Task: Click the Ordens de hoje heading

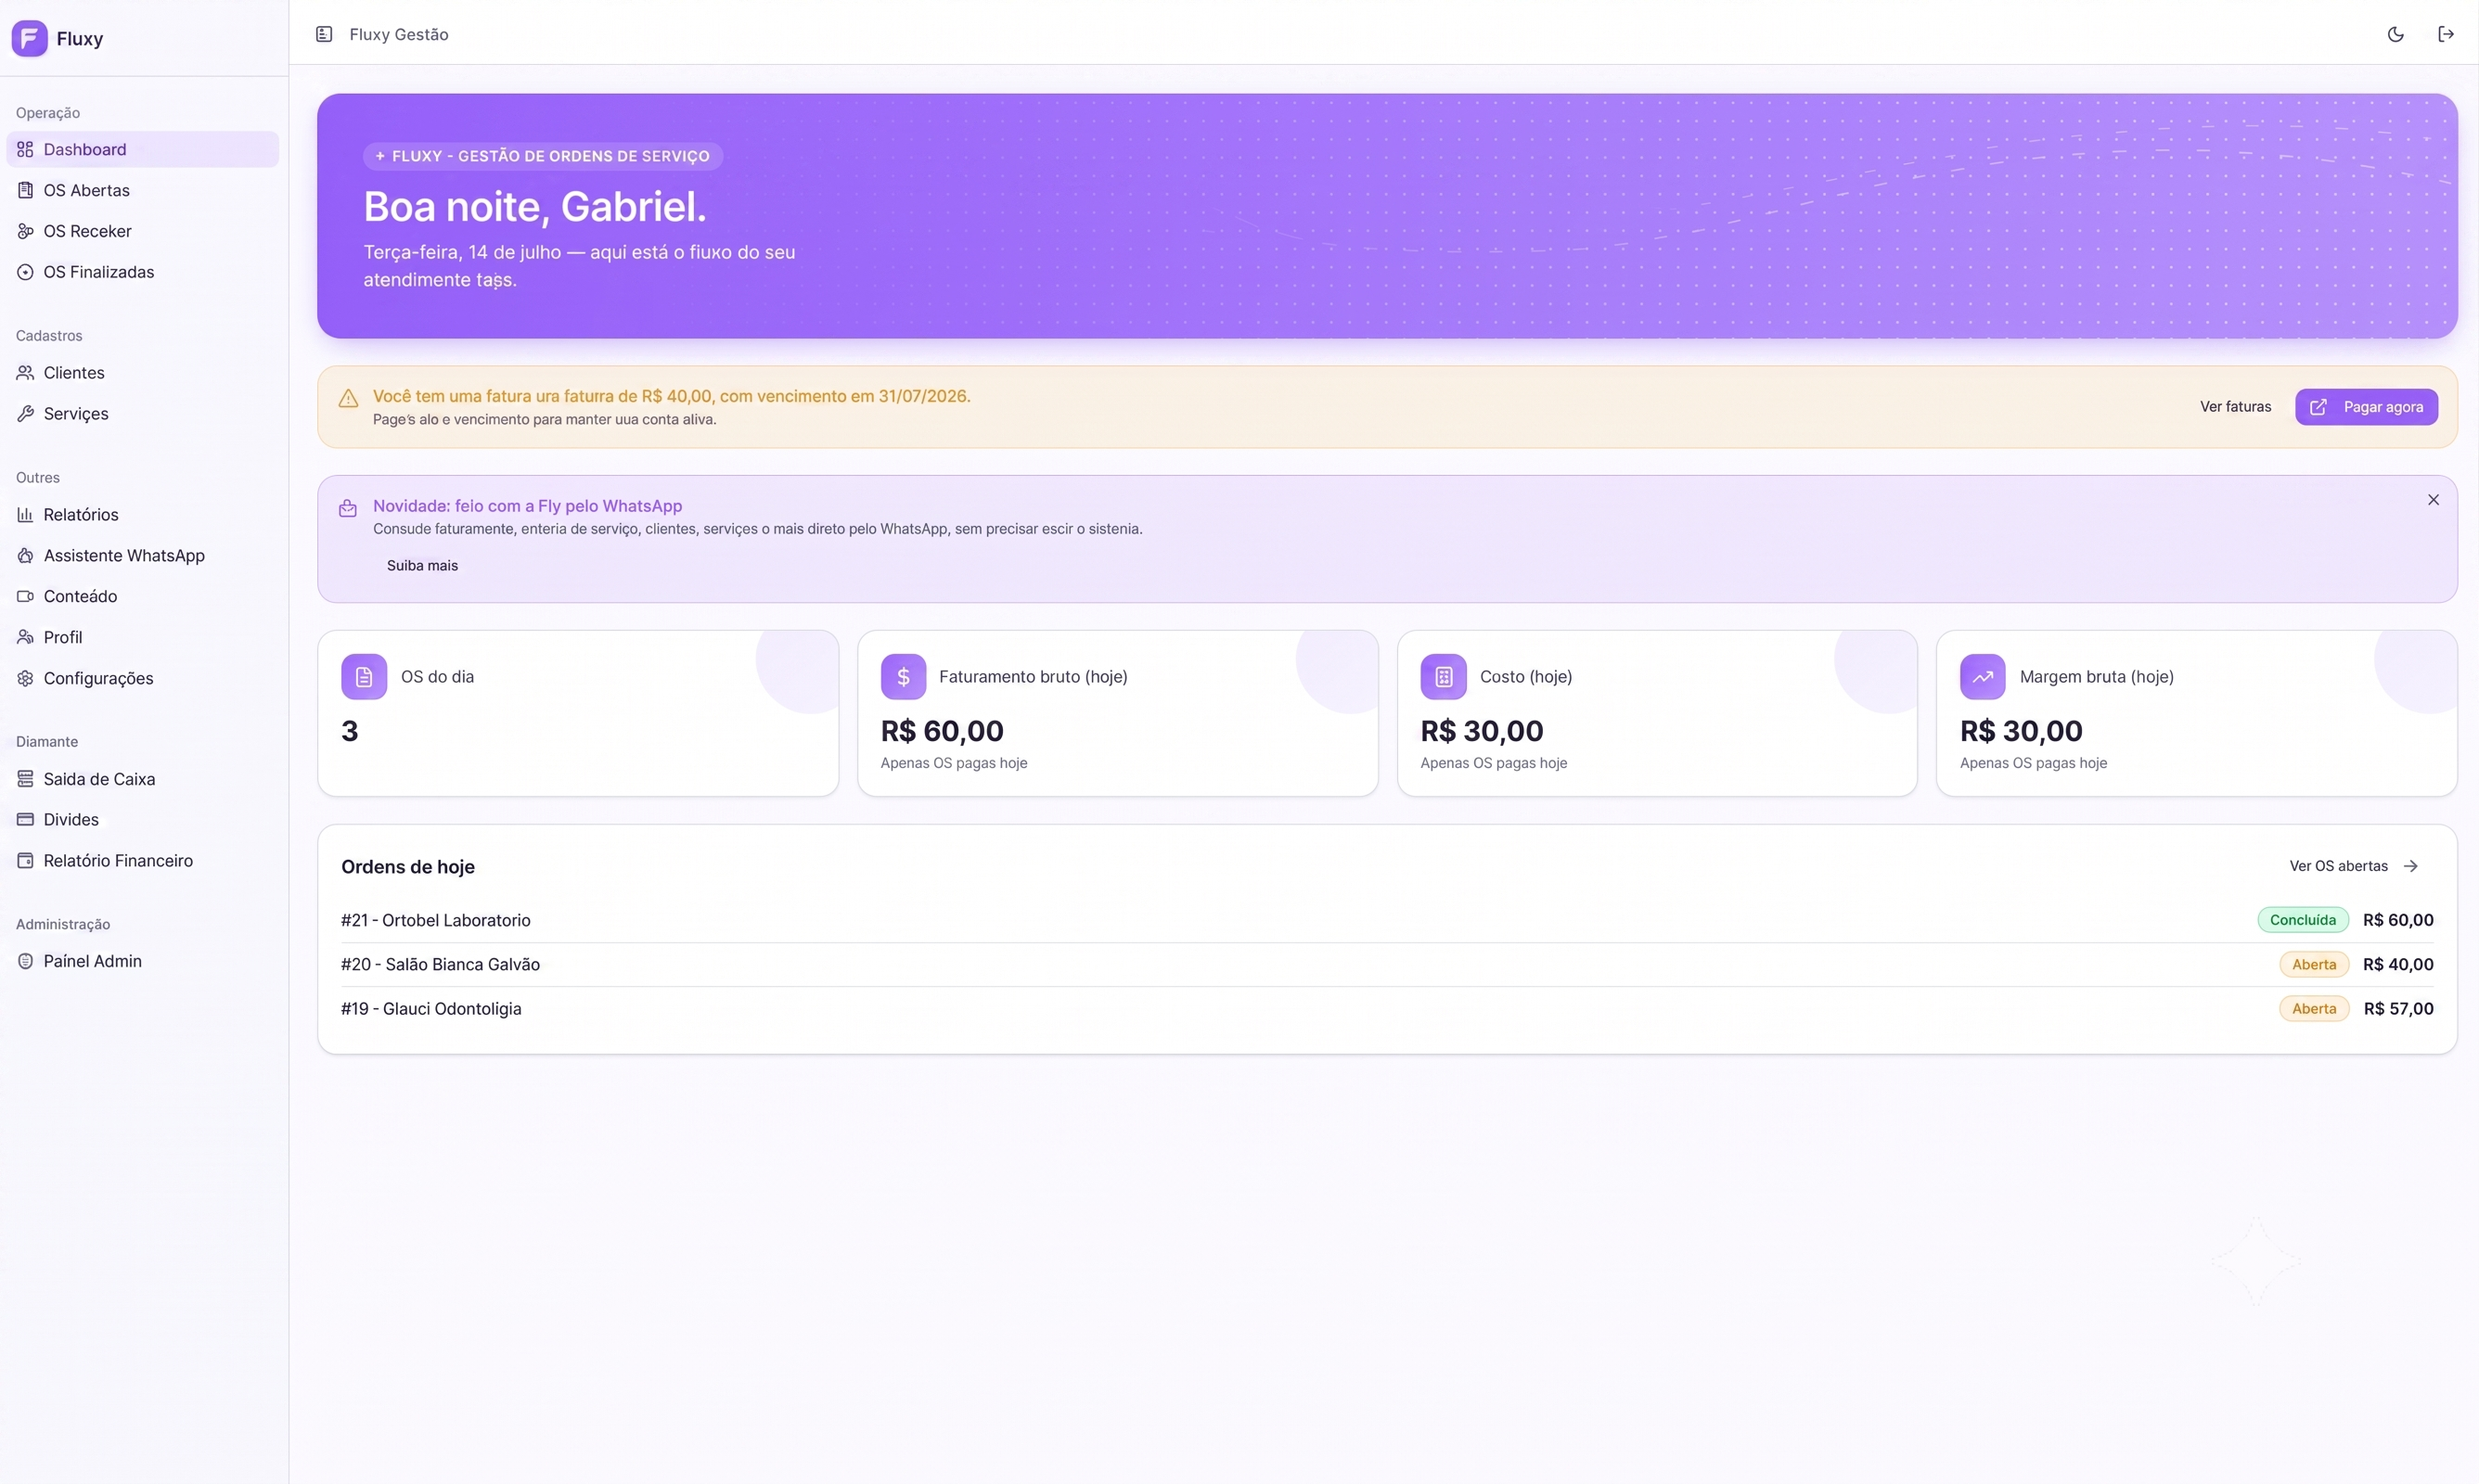Action: [x=408, y=867]
